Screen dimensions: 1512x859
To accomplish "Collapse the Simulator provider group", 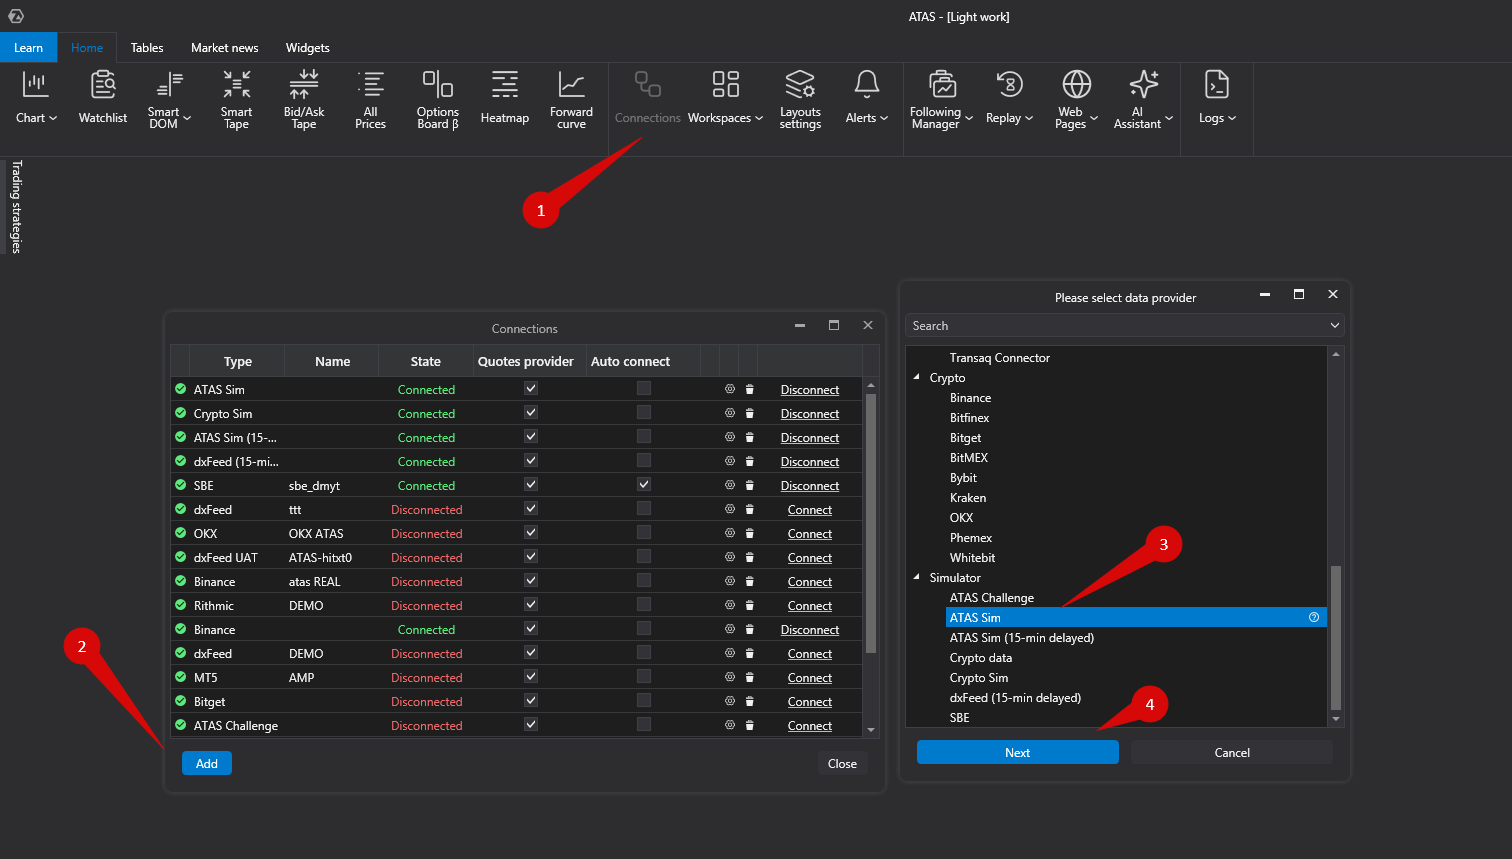I will (916, 577).
